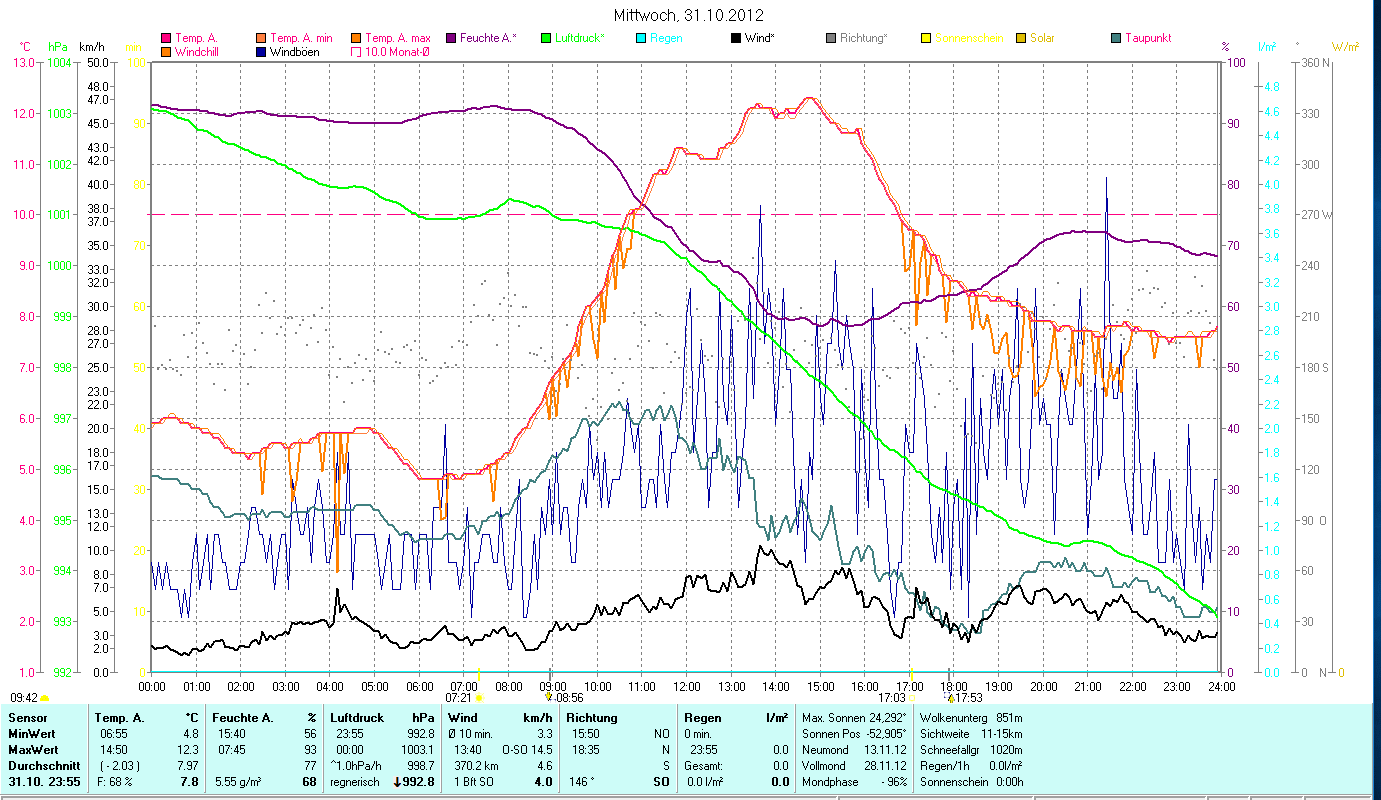
Task: Click the gray Richtung* legend swatch
Action: coord(831,38)
